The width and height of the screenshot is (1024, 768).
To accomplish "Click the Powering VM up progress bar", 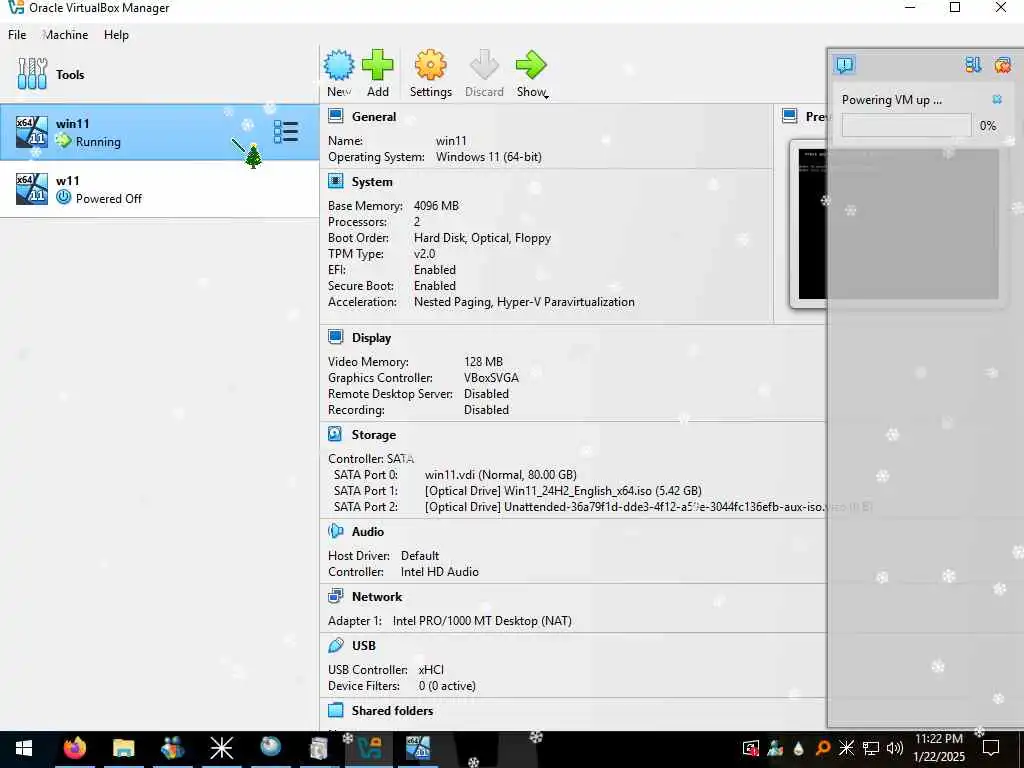I will click(906, 125).
